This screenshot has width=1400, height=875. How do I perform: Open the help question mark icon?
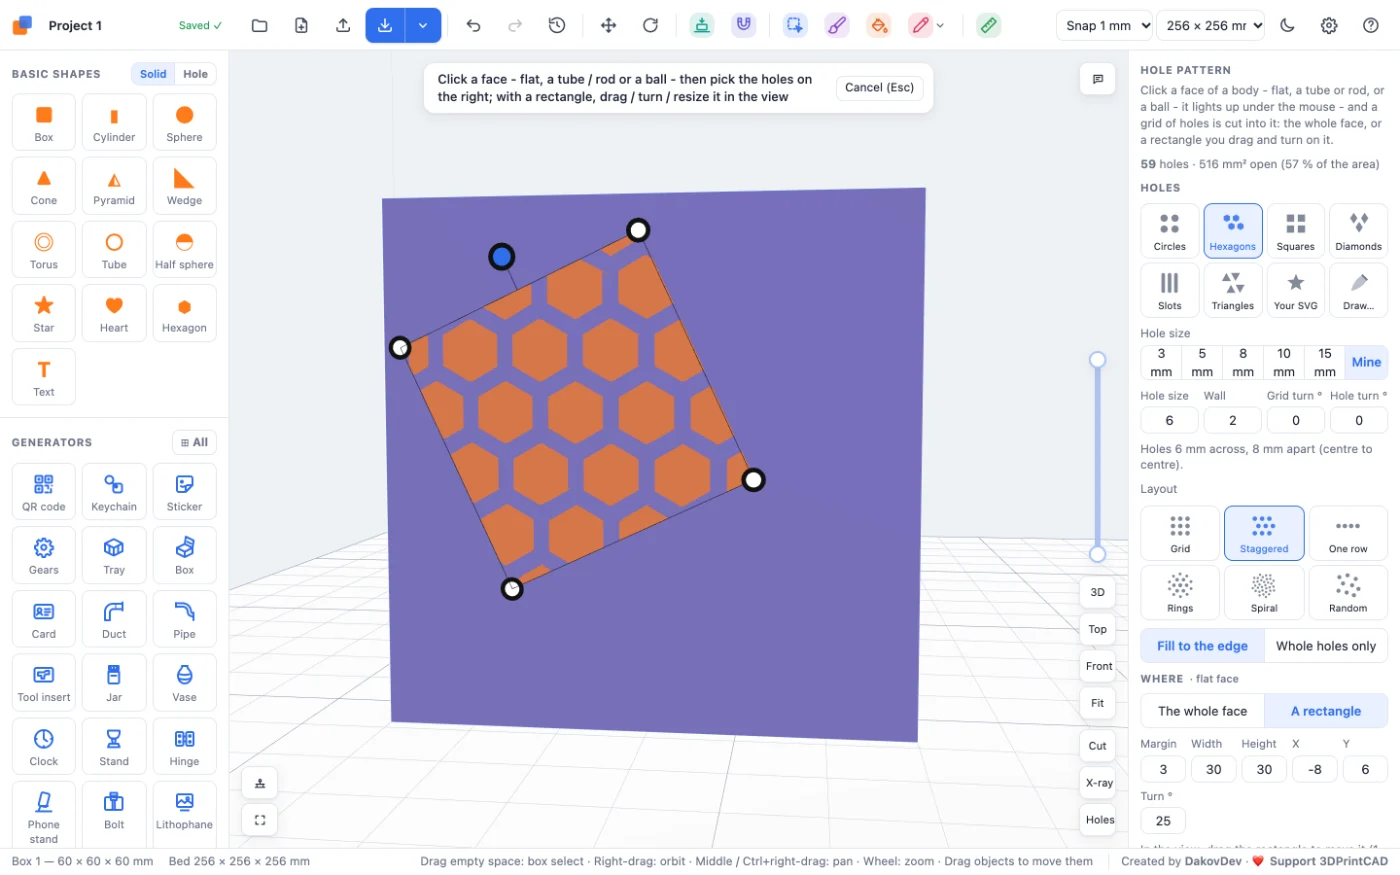[1371, 25]
